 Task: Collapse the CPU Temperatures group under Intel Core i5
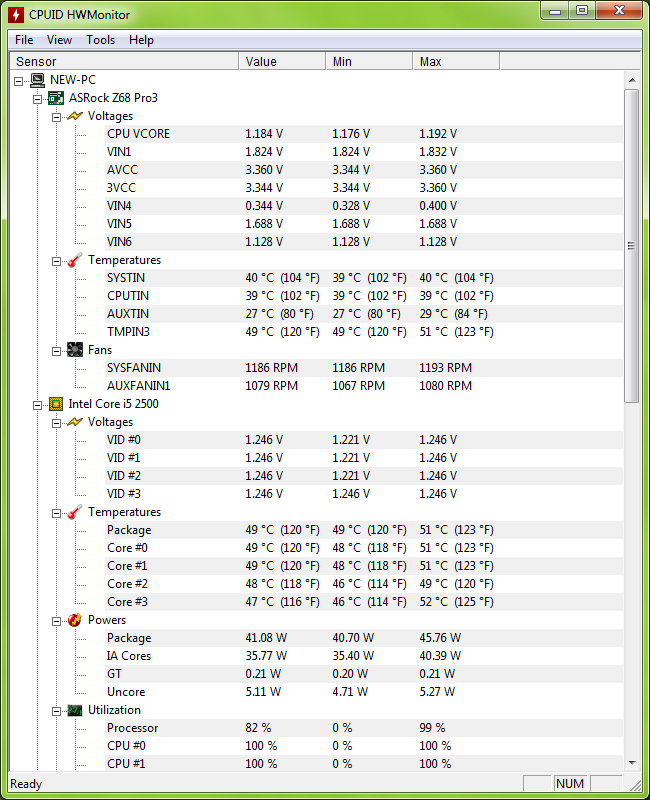click(56, 513)
